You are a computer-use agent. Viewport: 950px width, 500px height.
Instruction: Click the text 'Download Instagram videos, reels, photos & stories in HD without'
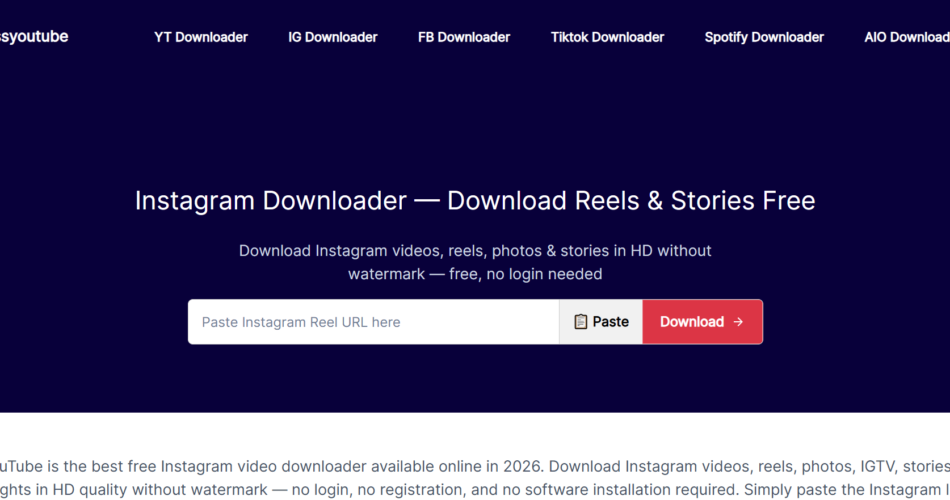pos(475,251)
